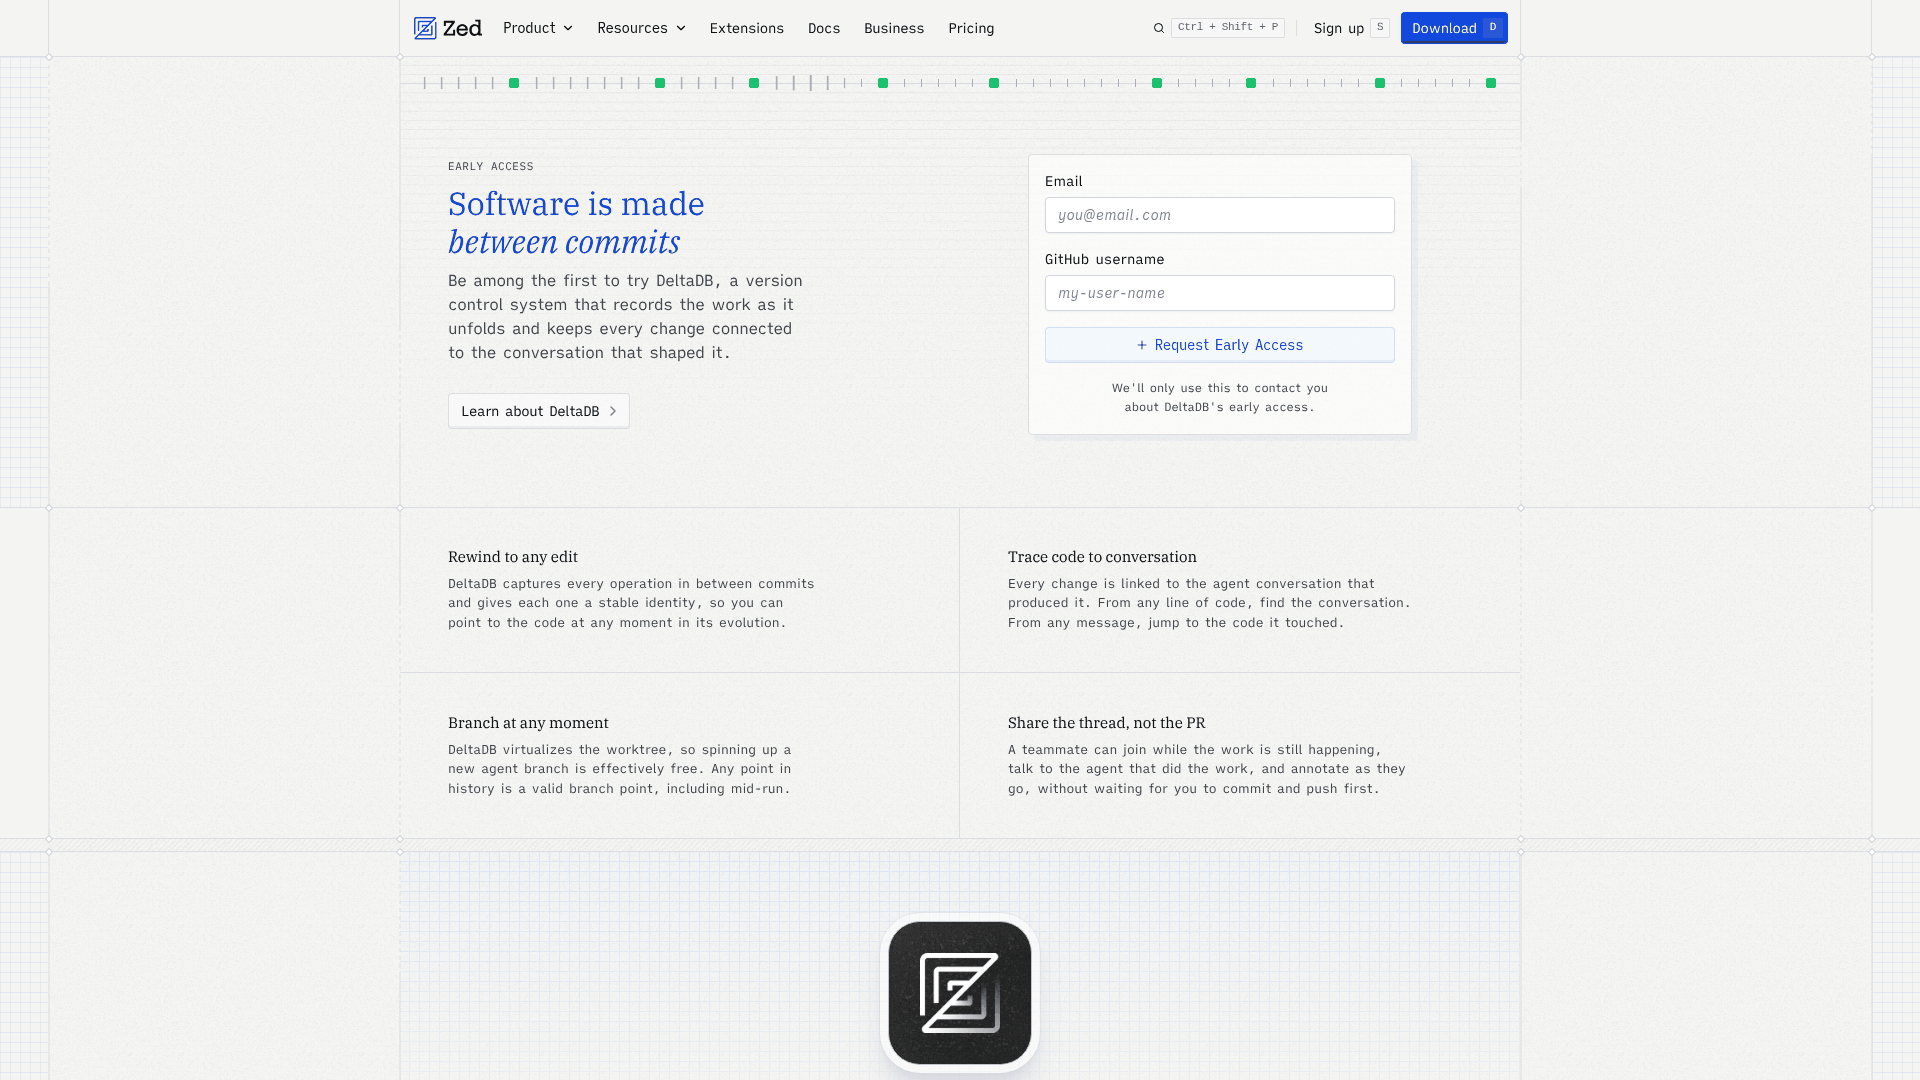Open Learn about DeltaDB link

coord(539,411)
